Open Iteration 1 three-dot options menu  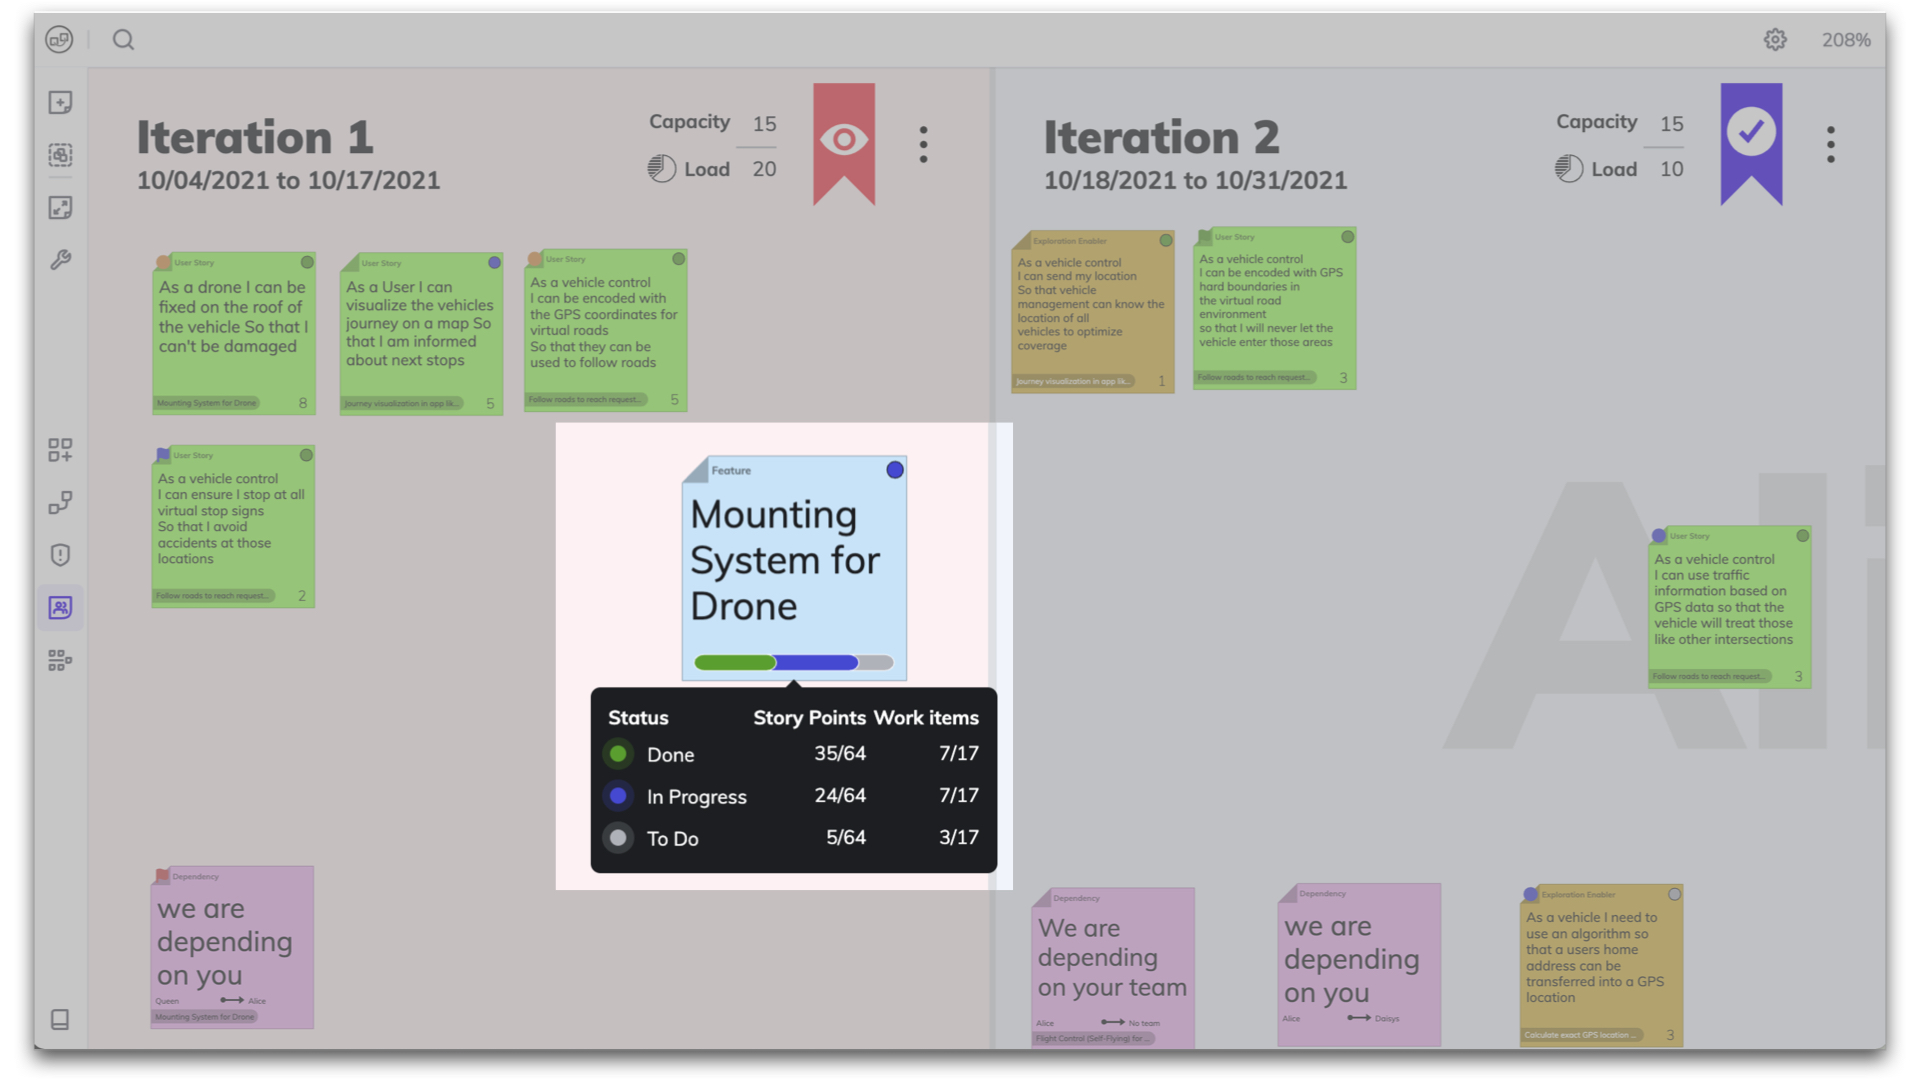click(x=923, y=145)
